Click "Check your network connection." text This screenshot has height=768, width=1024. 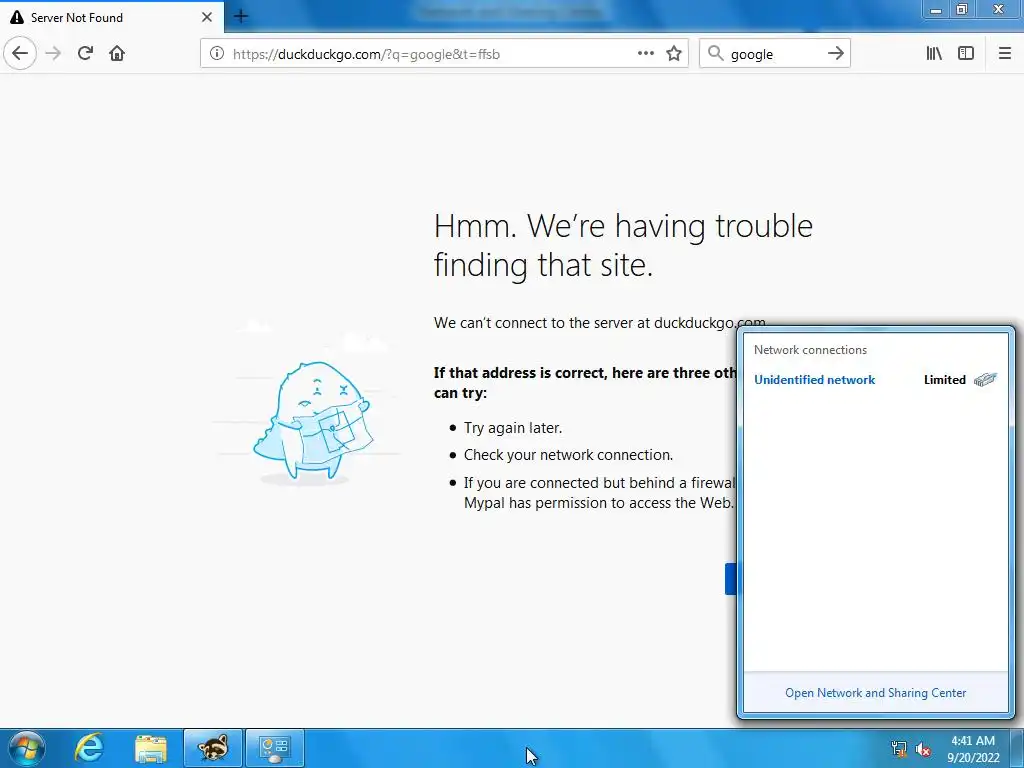[568, 455]
